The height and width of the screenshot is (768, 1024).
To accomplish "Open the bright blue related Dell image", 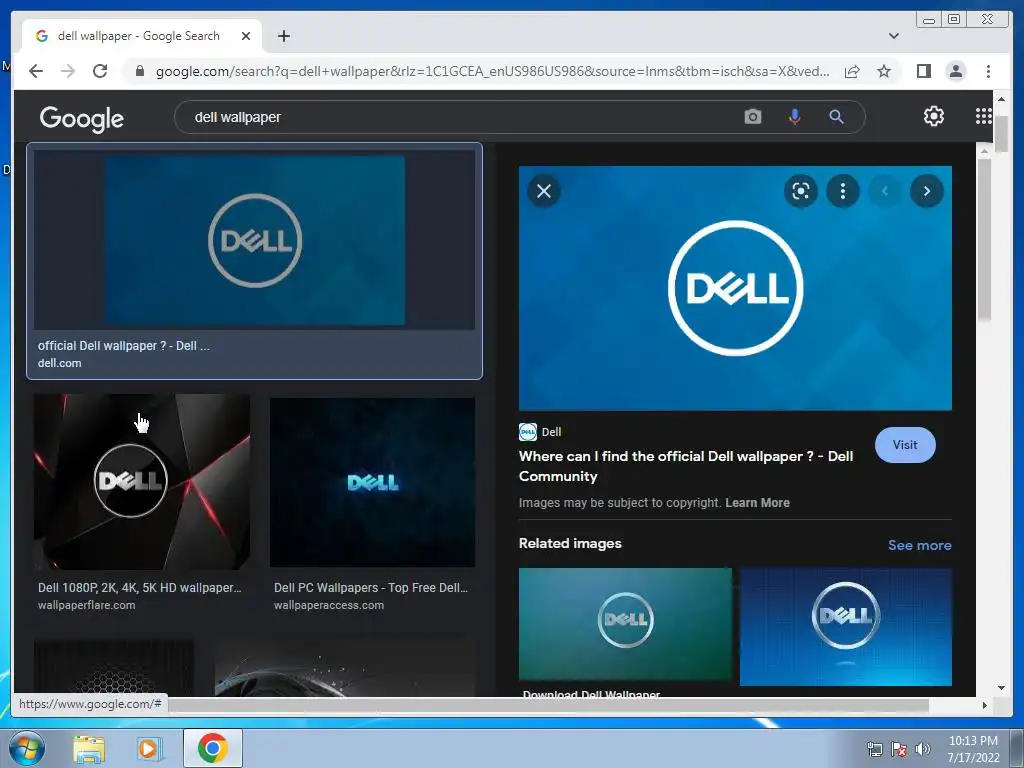I will [846, 627].
